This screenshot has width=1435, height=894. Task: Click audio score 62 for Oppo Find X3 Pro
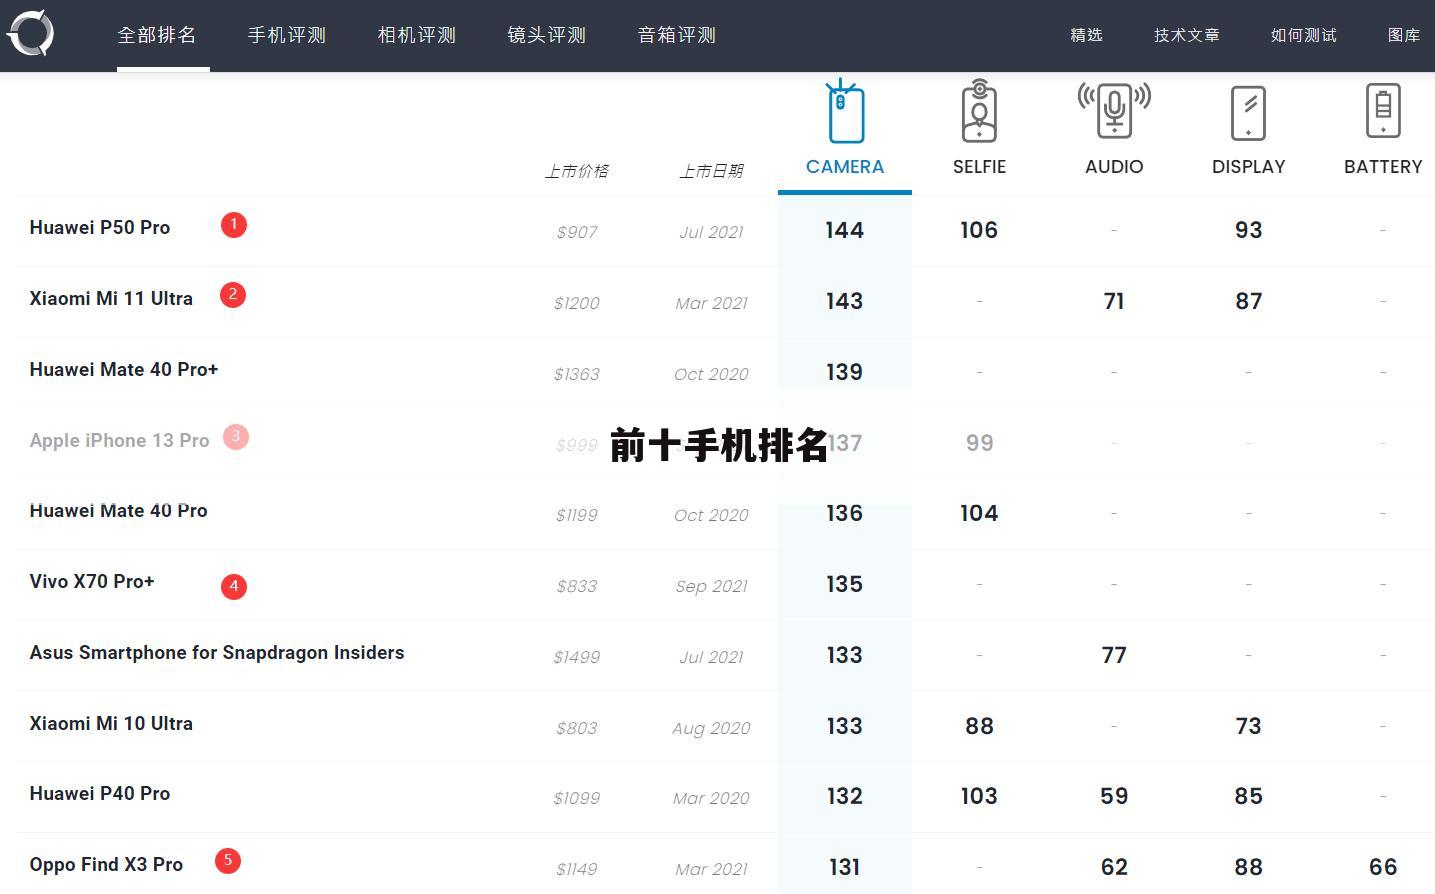pyautogui.click(x=1114, y=867)
